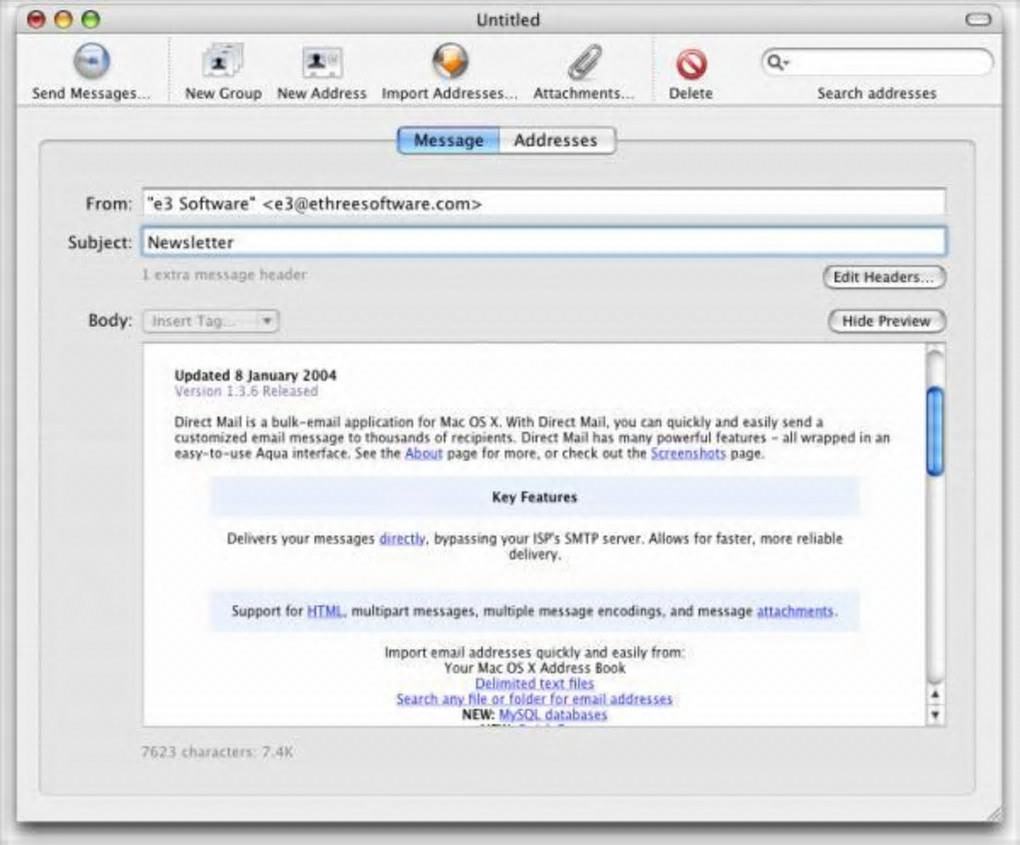The height and width of the screenshot is (845, 1020).
Task: Follow the 'directly' link
Action: click(402, 539)
